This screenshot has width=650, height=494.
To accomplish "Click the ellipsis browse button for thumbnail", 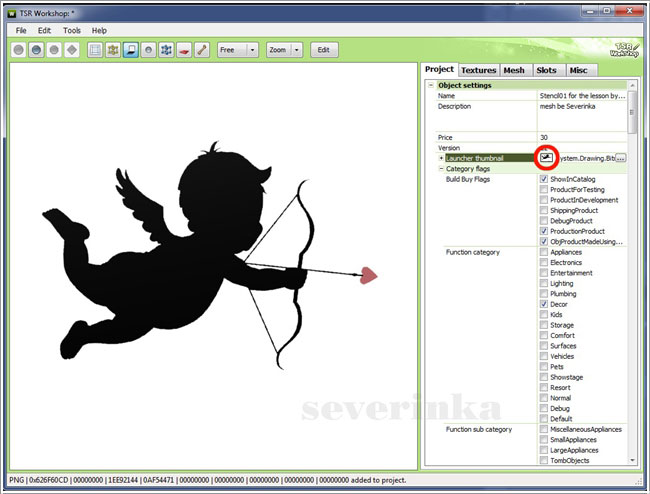I will tap(620, 158).
